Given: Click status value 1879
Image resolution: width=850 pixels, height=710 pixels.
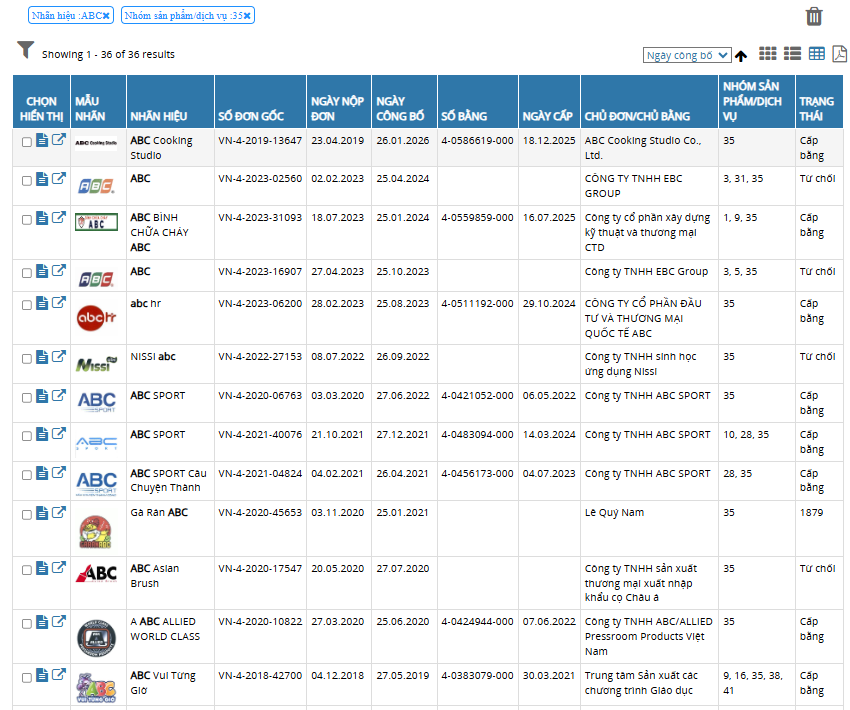Looking at the screenshot, I should 811,512.
